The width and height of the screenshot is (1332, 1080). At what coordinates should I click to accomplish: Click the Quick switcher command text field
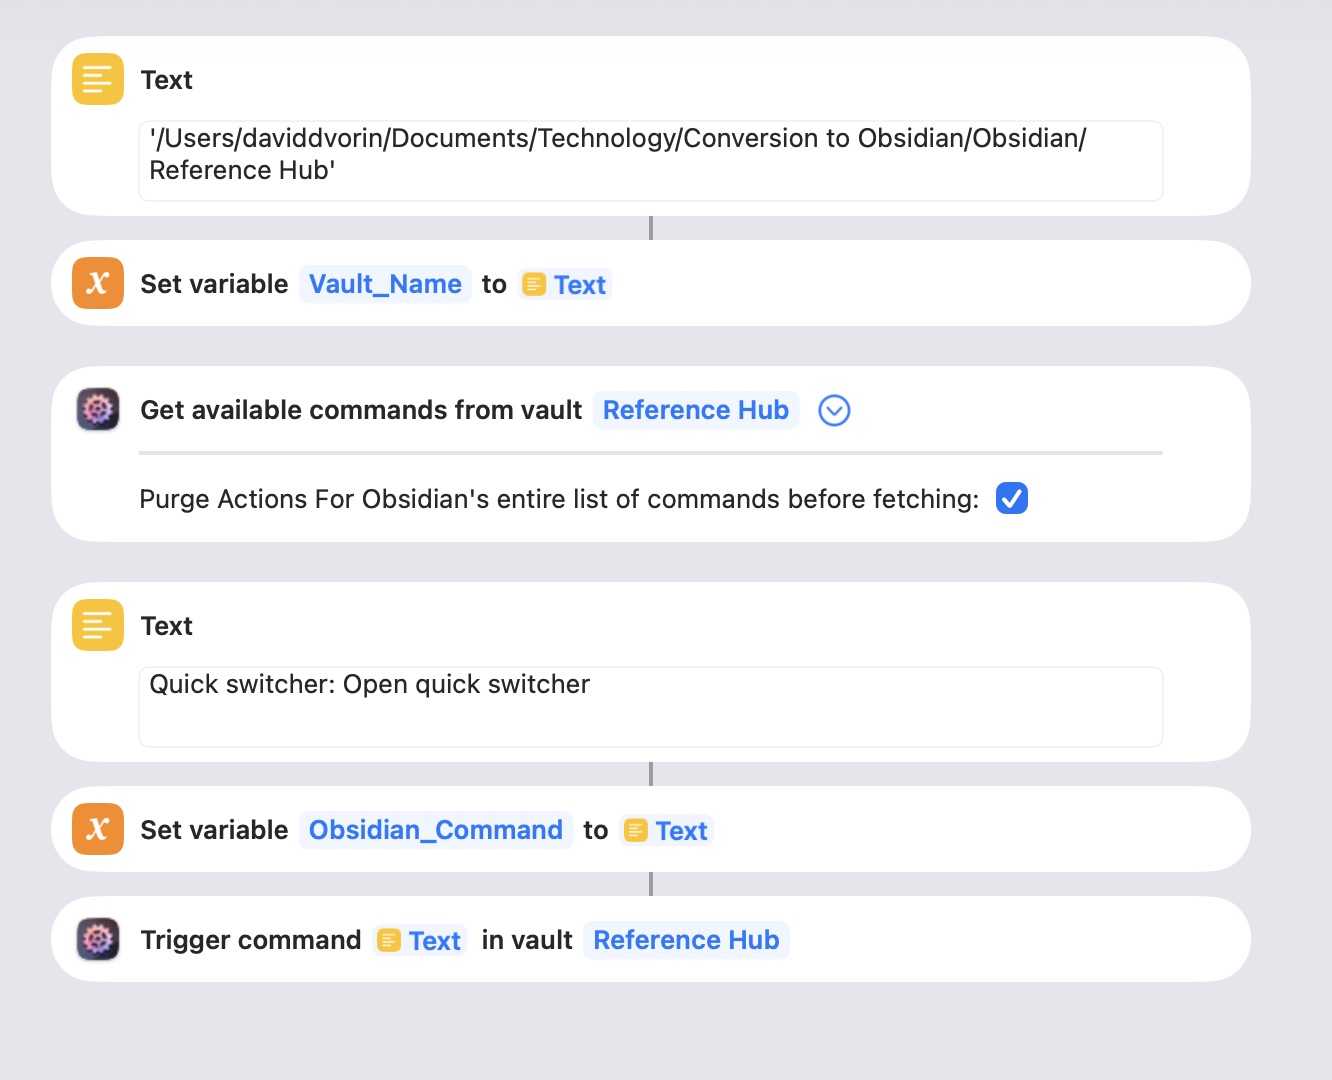click(650, 706)
